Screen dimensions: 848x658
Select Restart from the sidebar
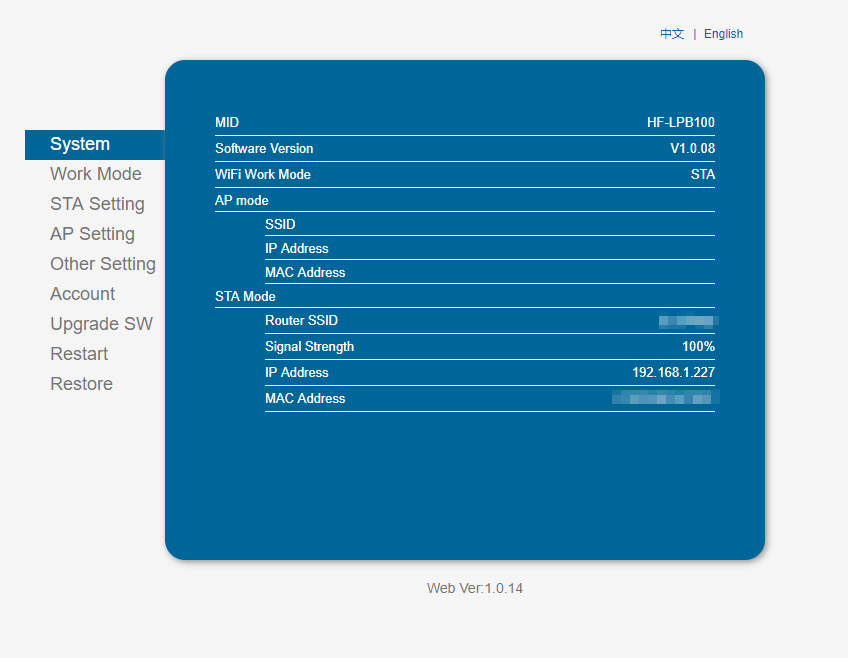point(79,354)
